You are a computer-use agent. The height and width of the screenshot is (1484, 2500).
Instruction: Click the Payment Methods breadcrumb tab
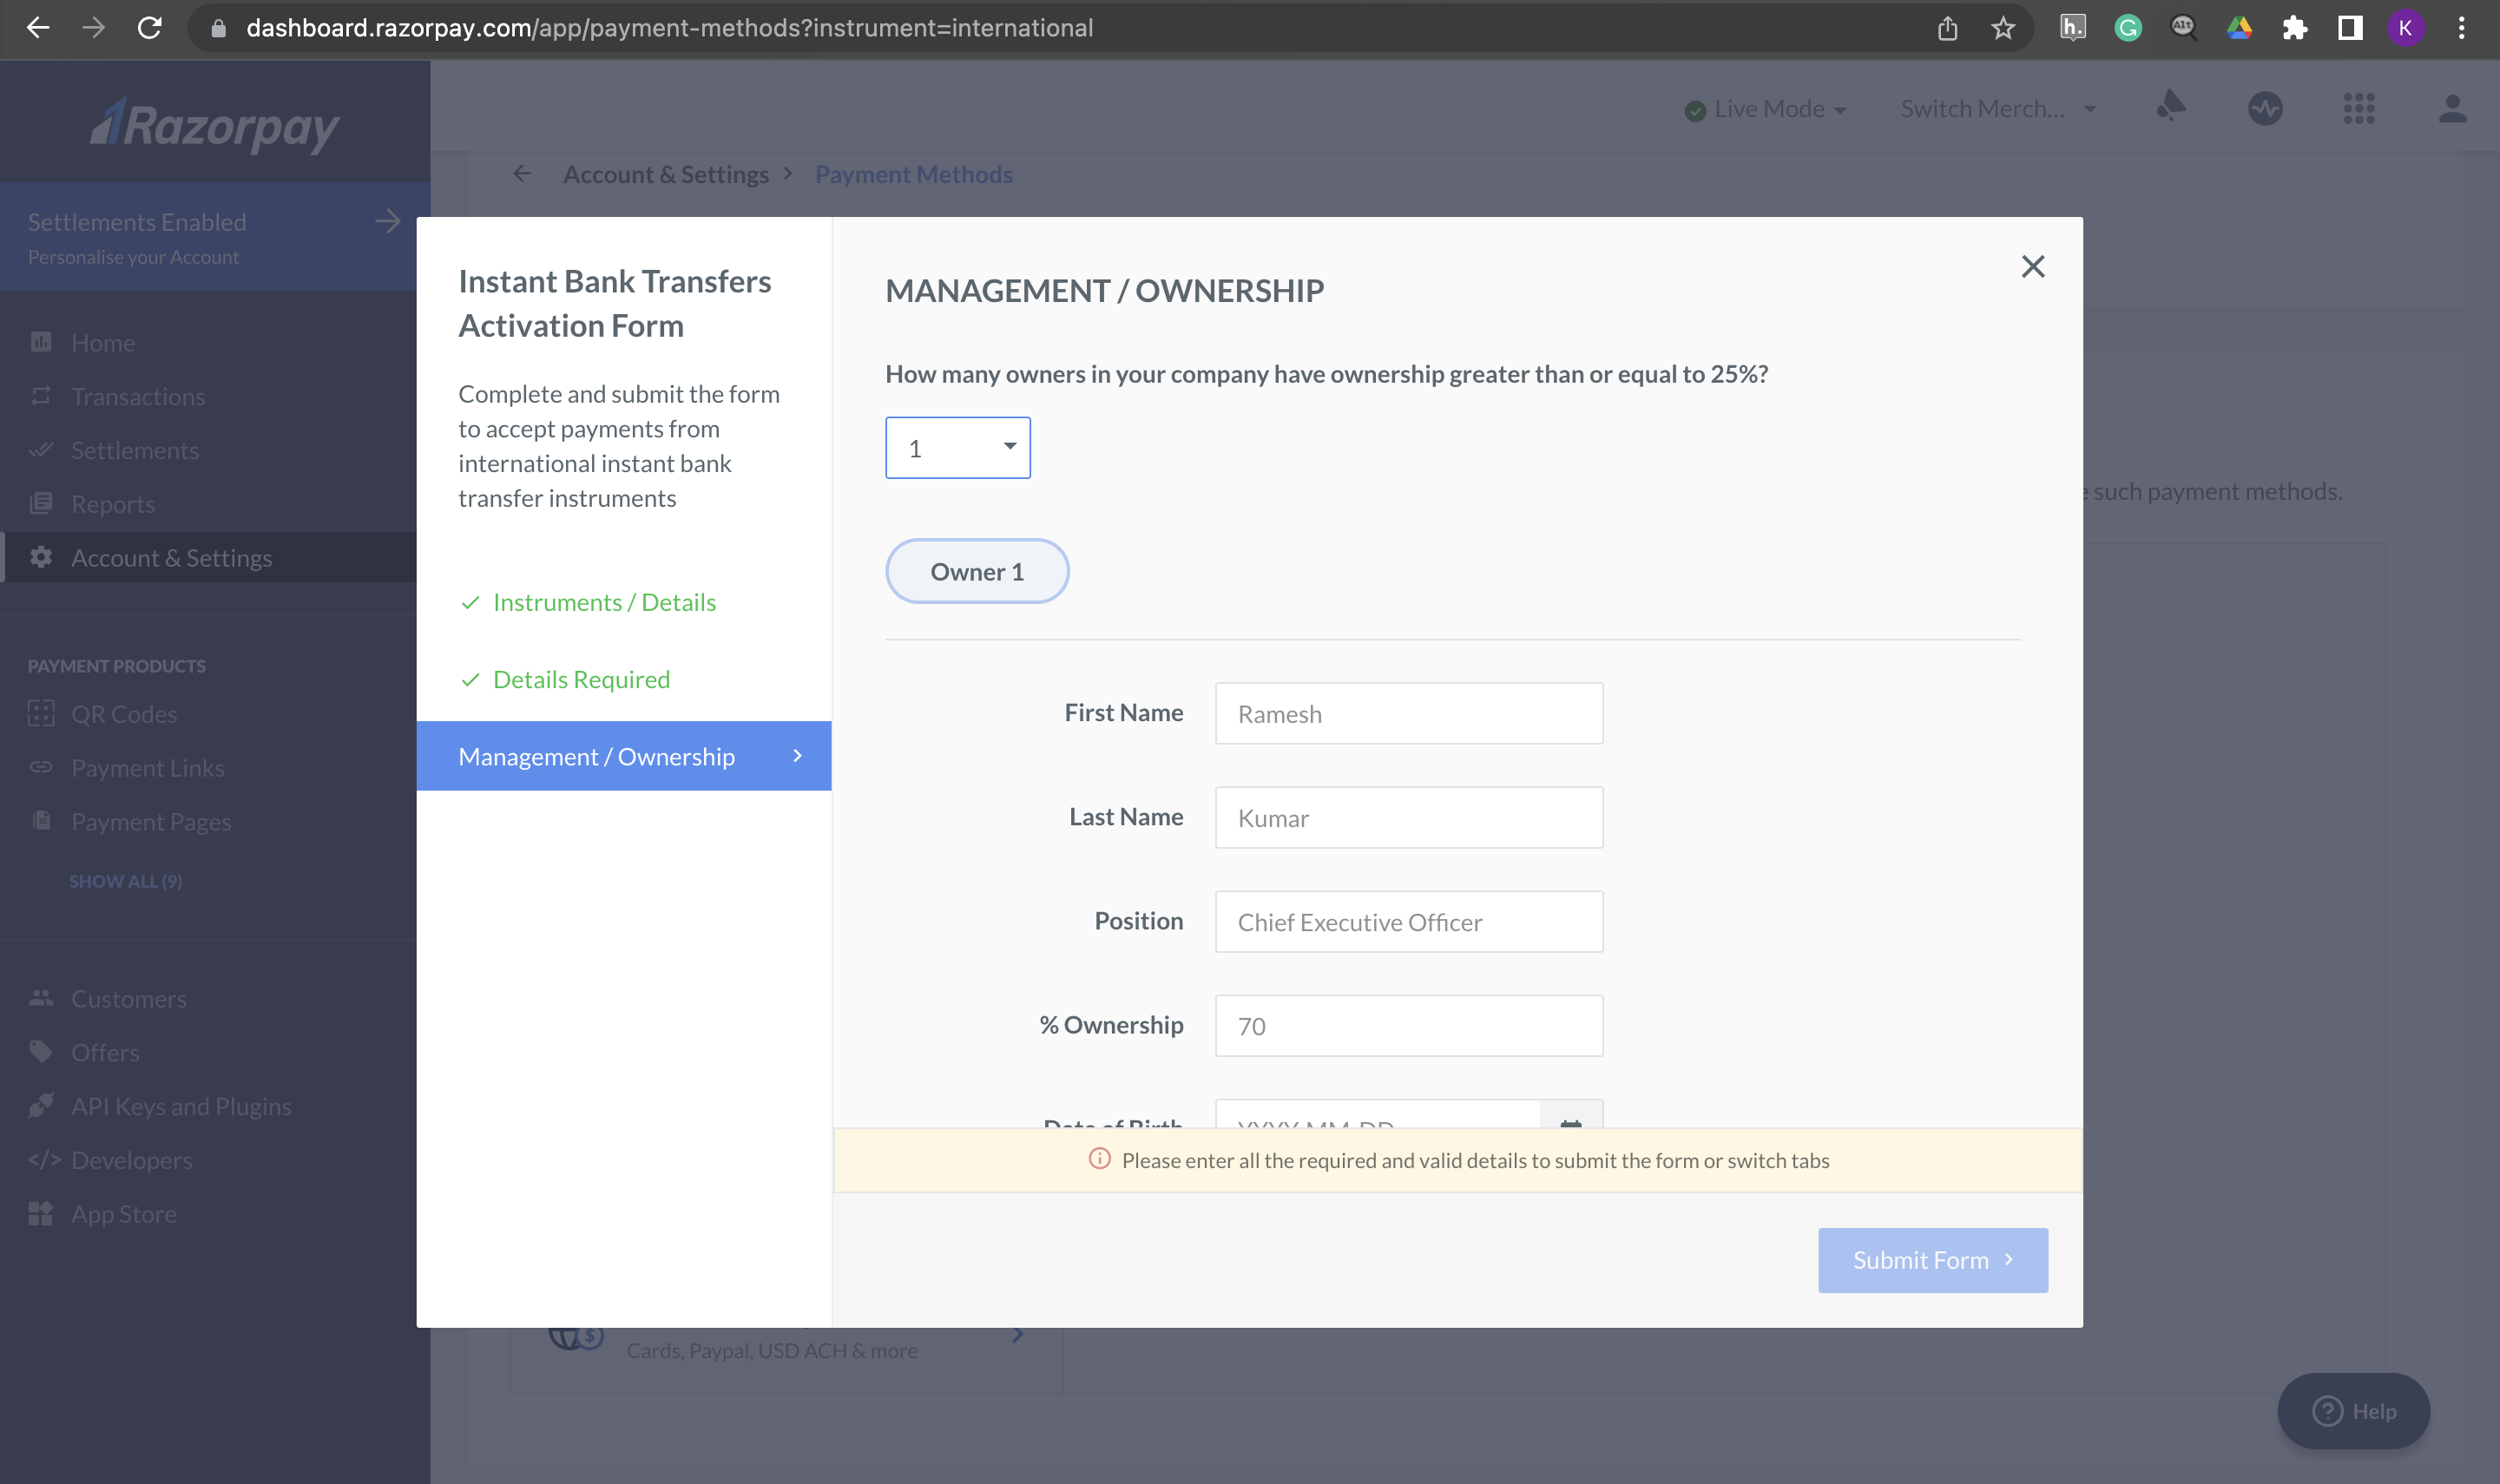point(913,174)
